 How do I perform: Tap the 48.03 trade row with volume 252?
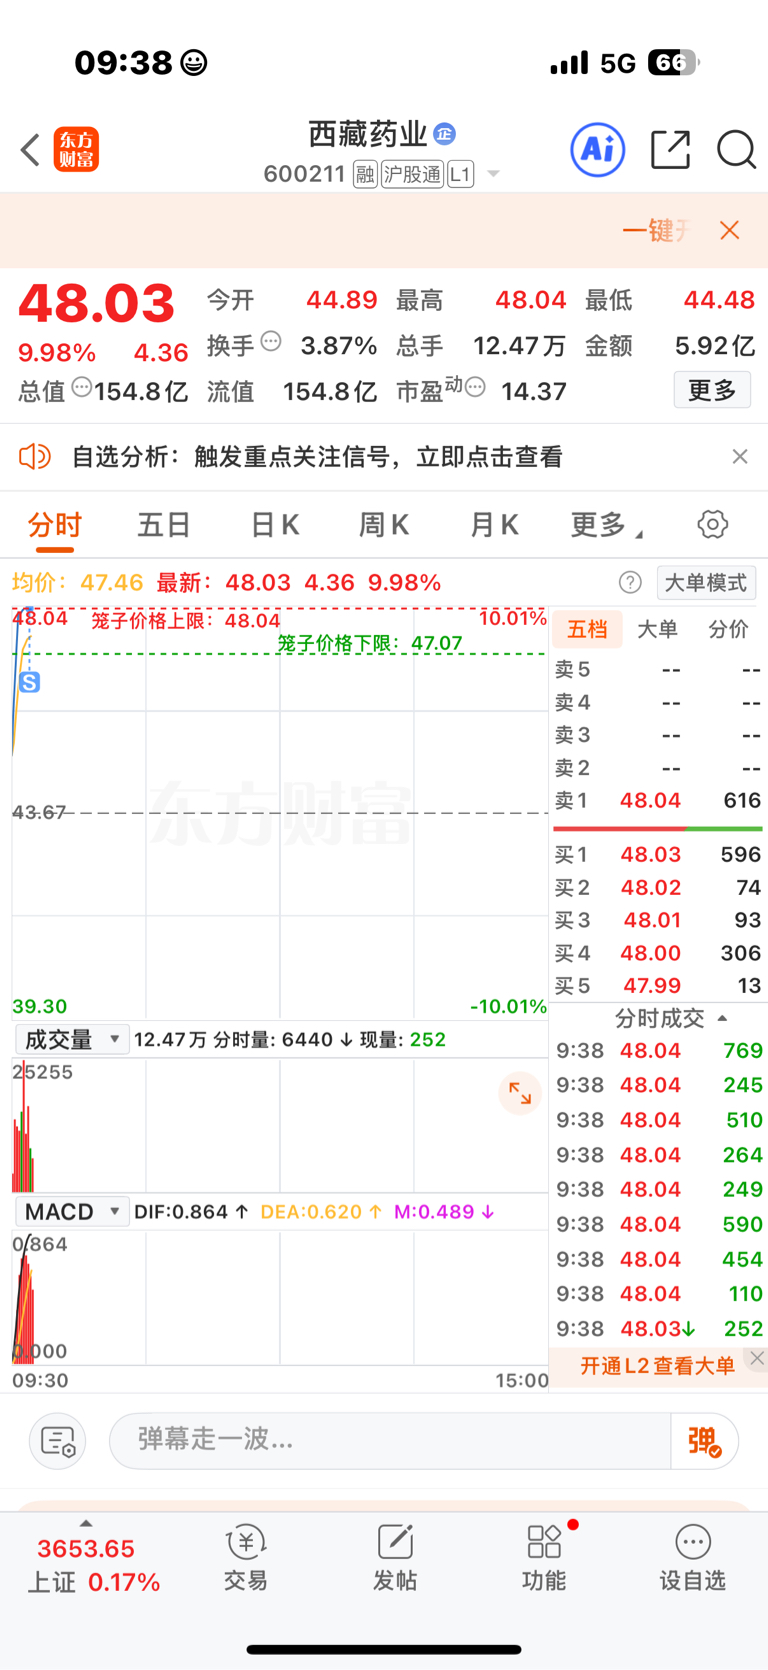(x=659, y=1329)
